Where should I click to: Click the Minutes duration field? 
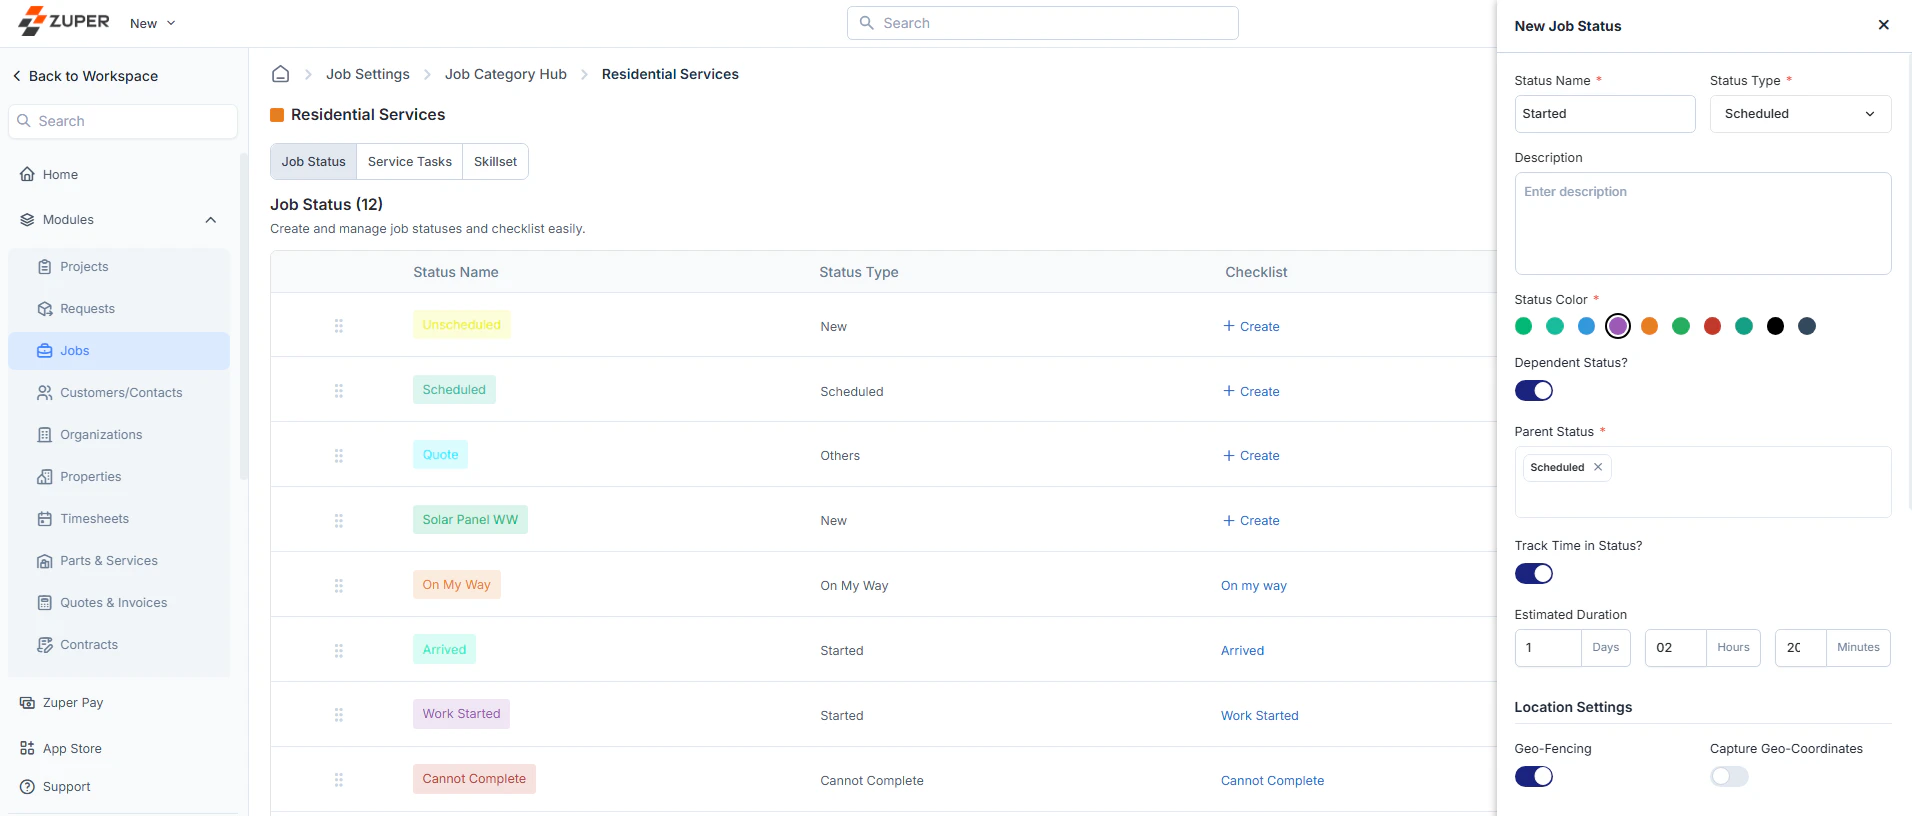pos(1800,648)
